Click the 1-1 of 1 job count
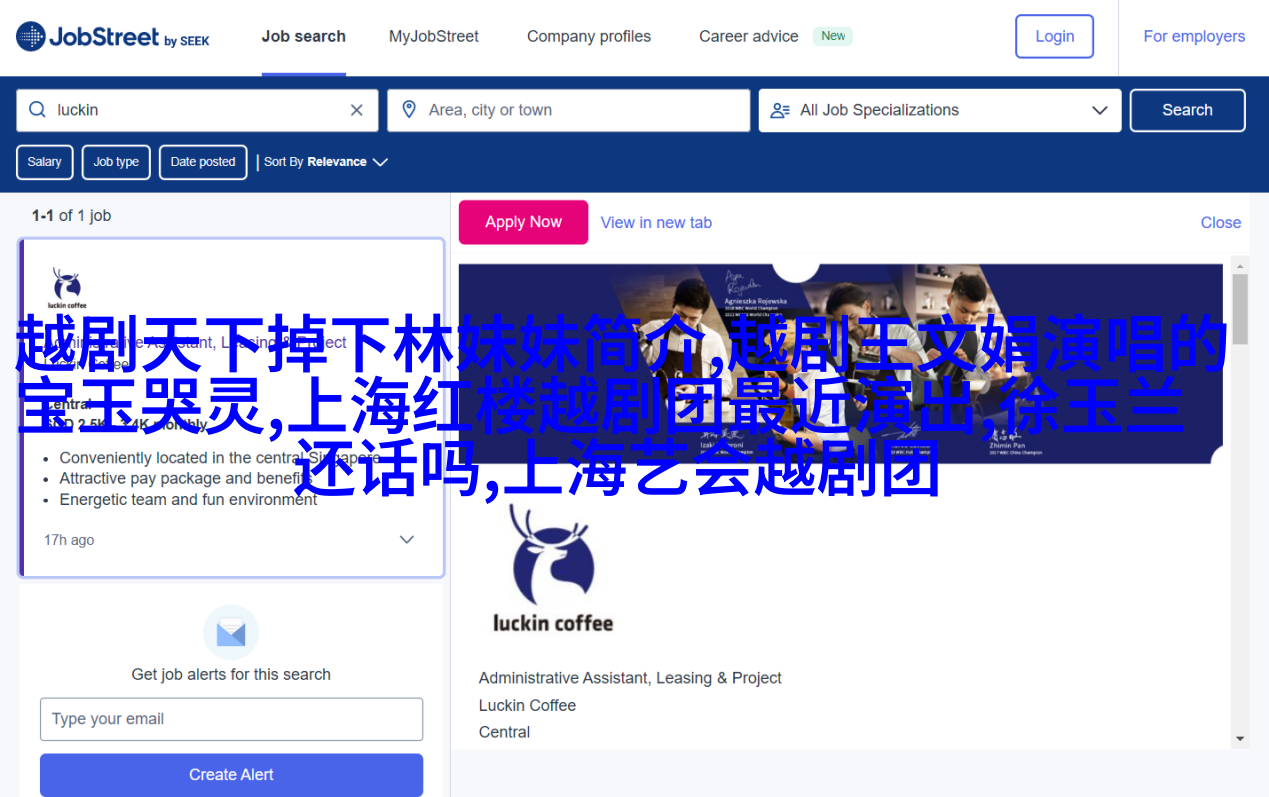 pos(71,215)
